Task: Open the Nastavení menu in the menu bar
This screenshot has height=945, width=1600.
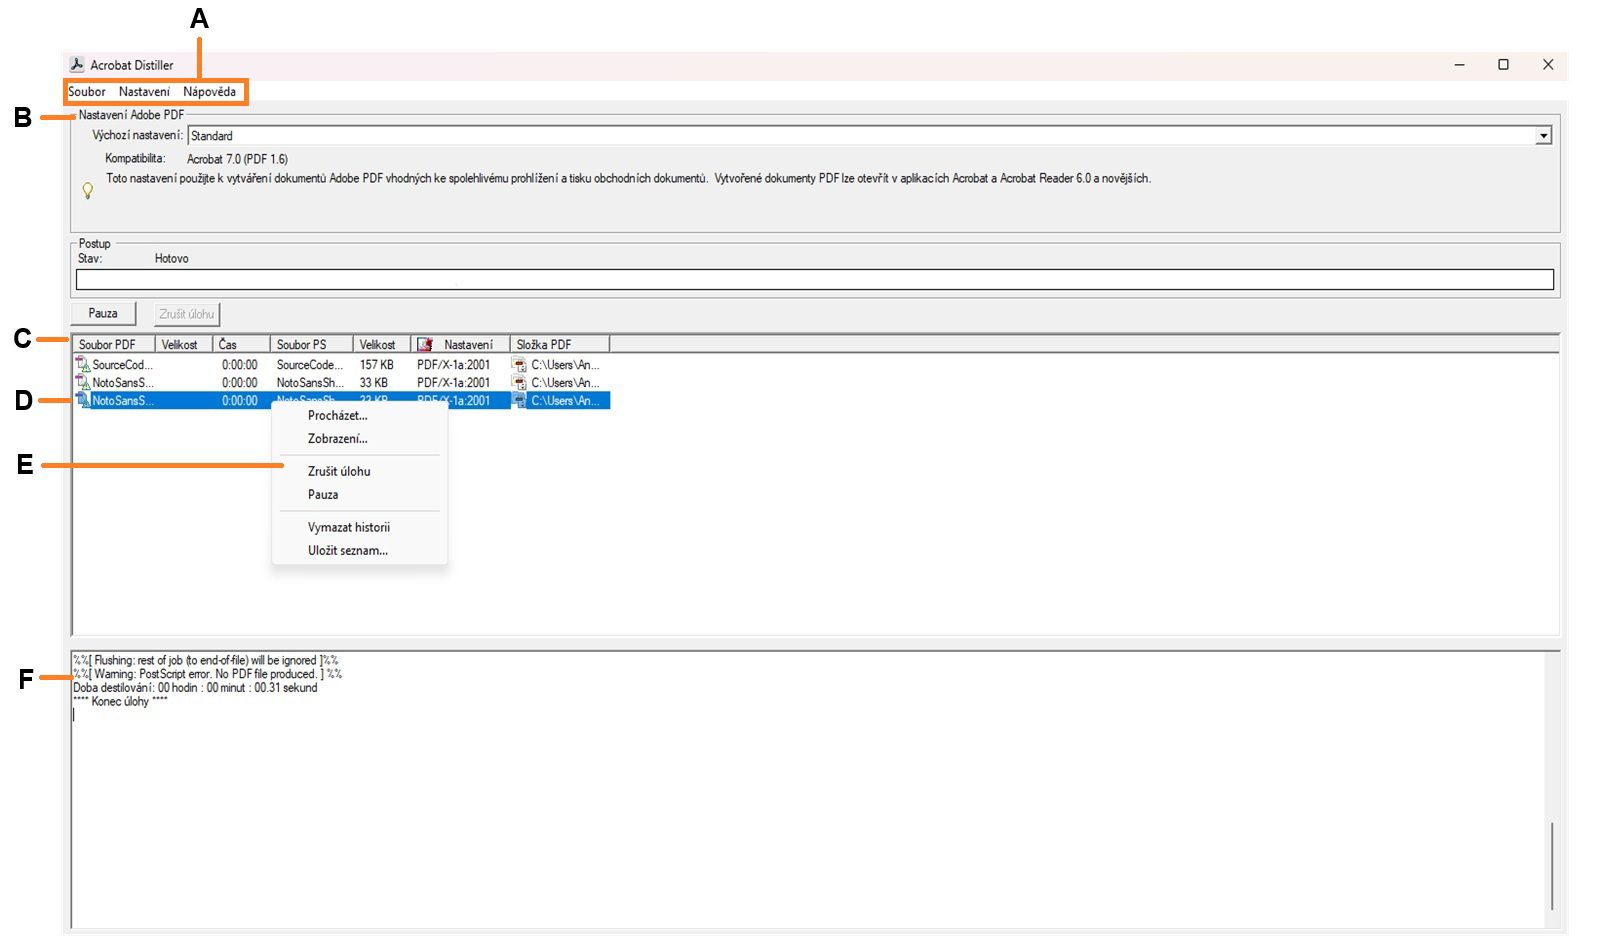Action: (144, 92)
